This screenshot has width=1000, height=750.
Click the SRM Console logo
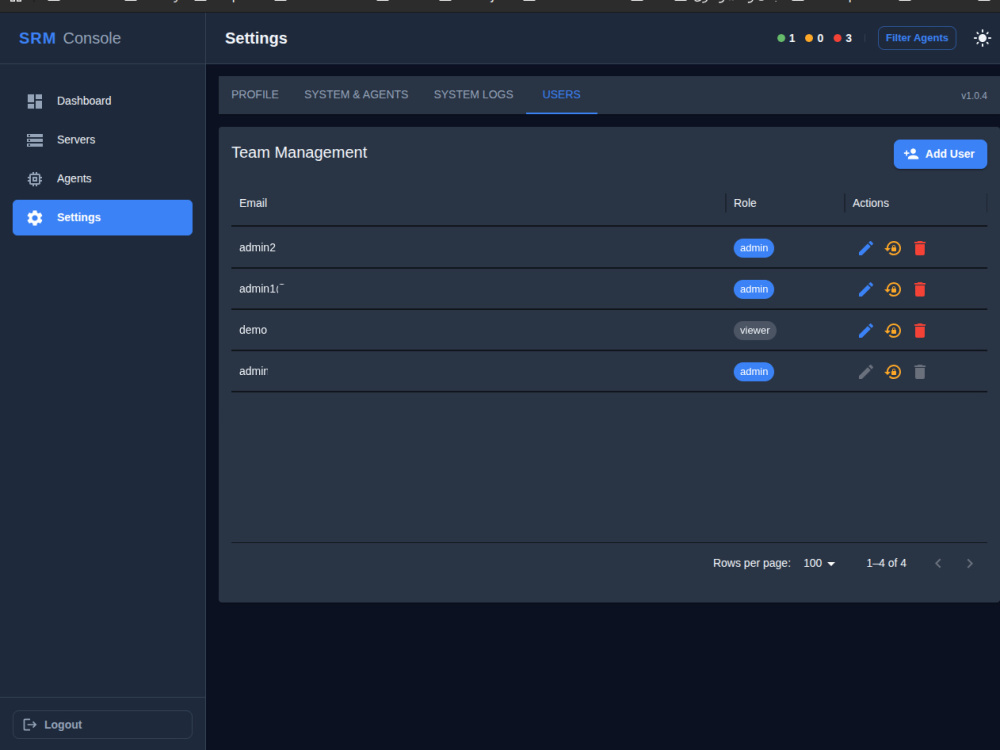pos(70,38)
